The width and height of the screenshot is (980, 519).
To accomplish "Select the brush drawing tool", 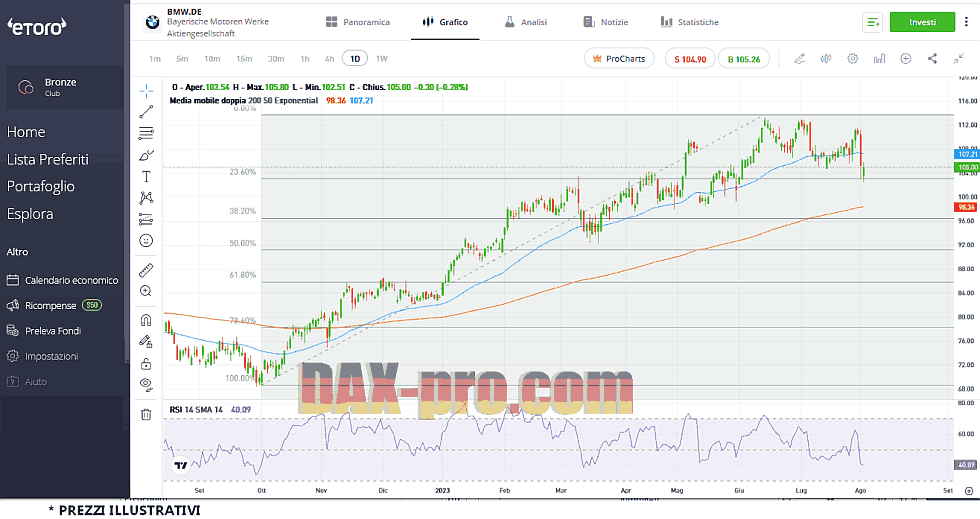I will click(x=146, y=155).
